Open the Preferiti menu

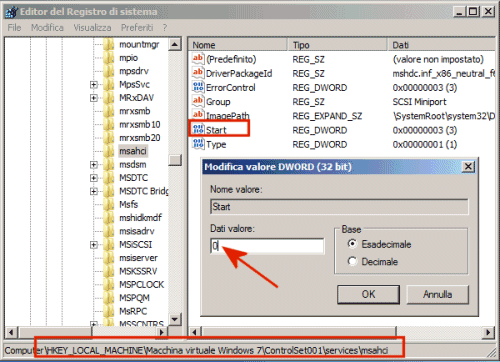tap(137, 27)
